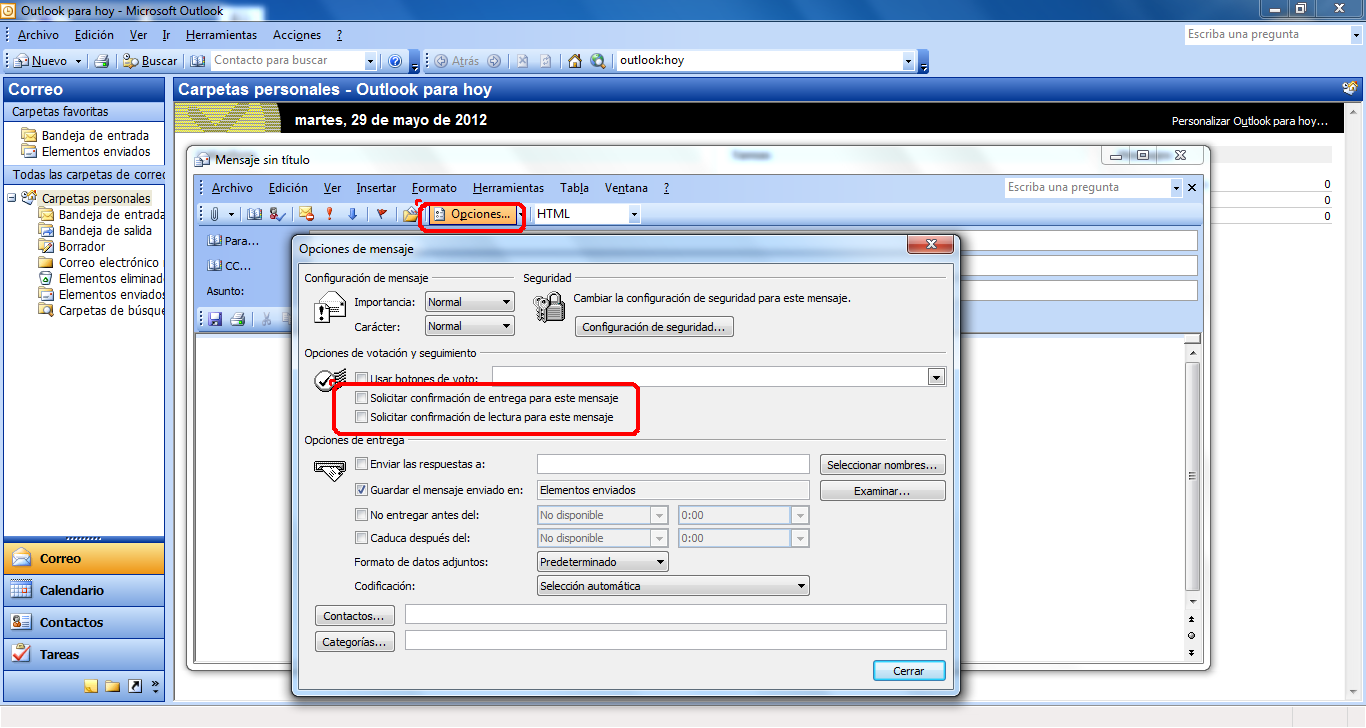Viewport: 1366px width, 728px height.
Task: Collapse the Carpetas personales tree node
Action: (x=12, y=198)
